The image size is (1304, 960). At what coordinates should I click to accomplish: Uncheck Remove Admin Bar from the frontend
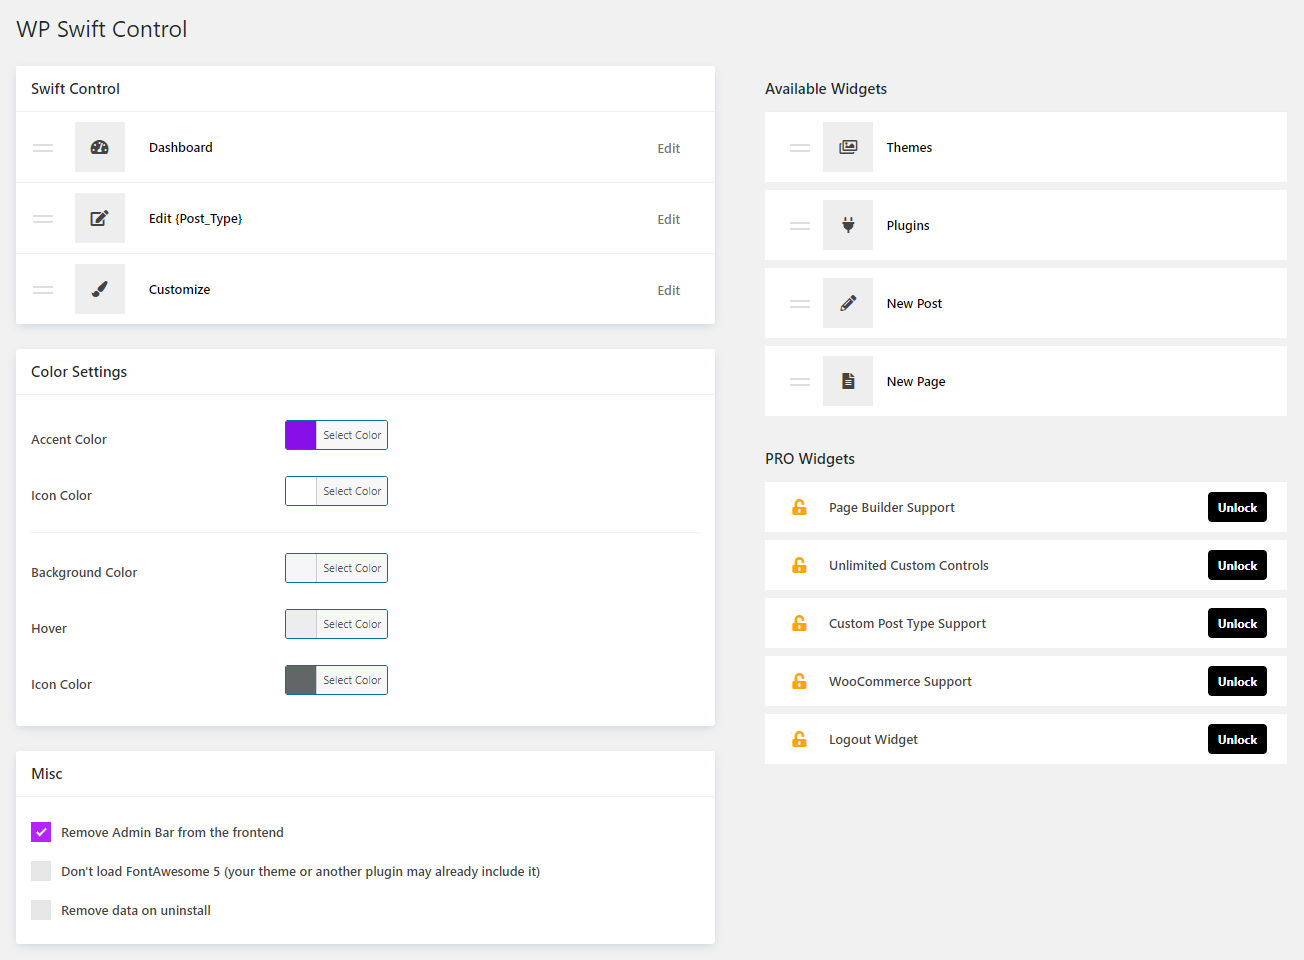40,831
